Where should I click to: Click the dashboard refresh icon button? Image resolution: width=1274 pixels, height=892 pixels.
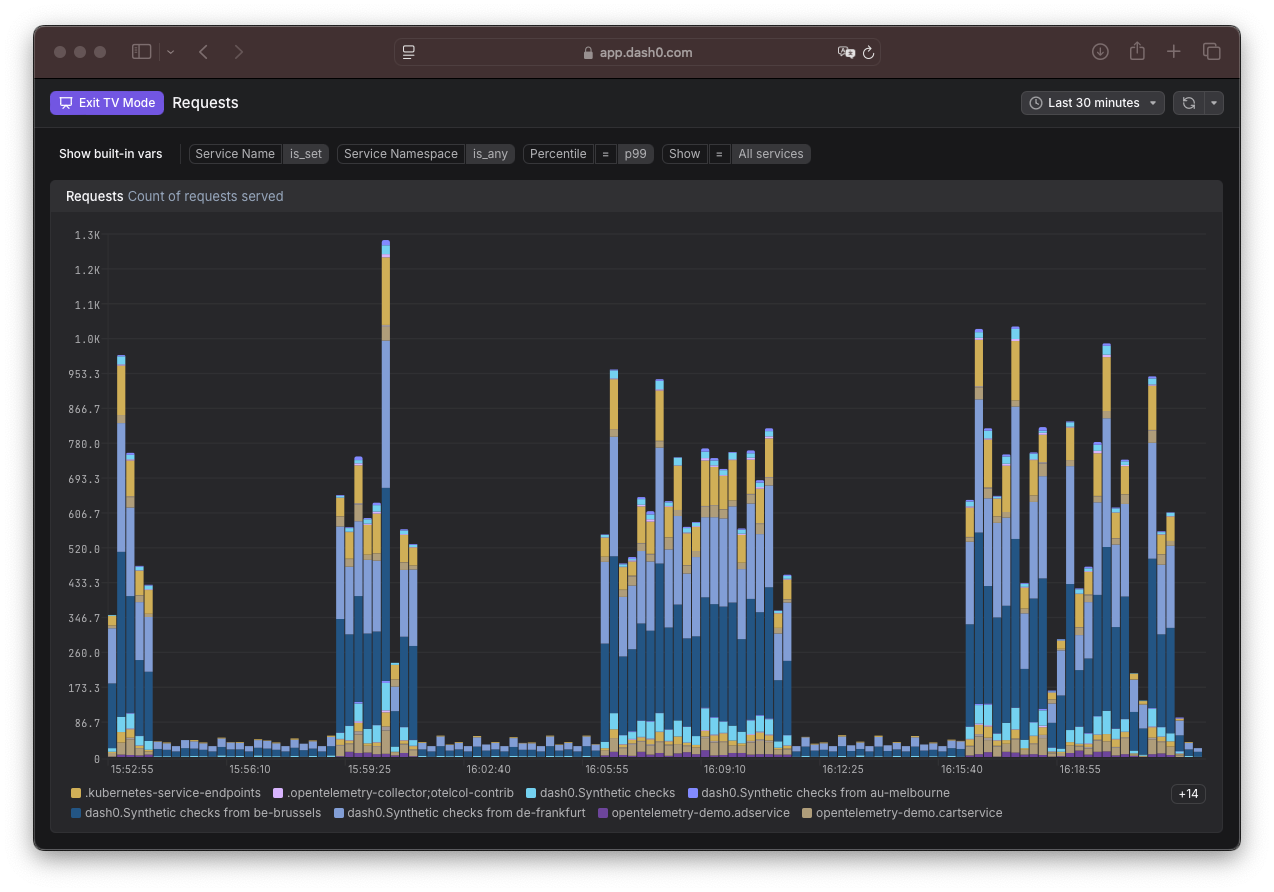pos(1188,103)
